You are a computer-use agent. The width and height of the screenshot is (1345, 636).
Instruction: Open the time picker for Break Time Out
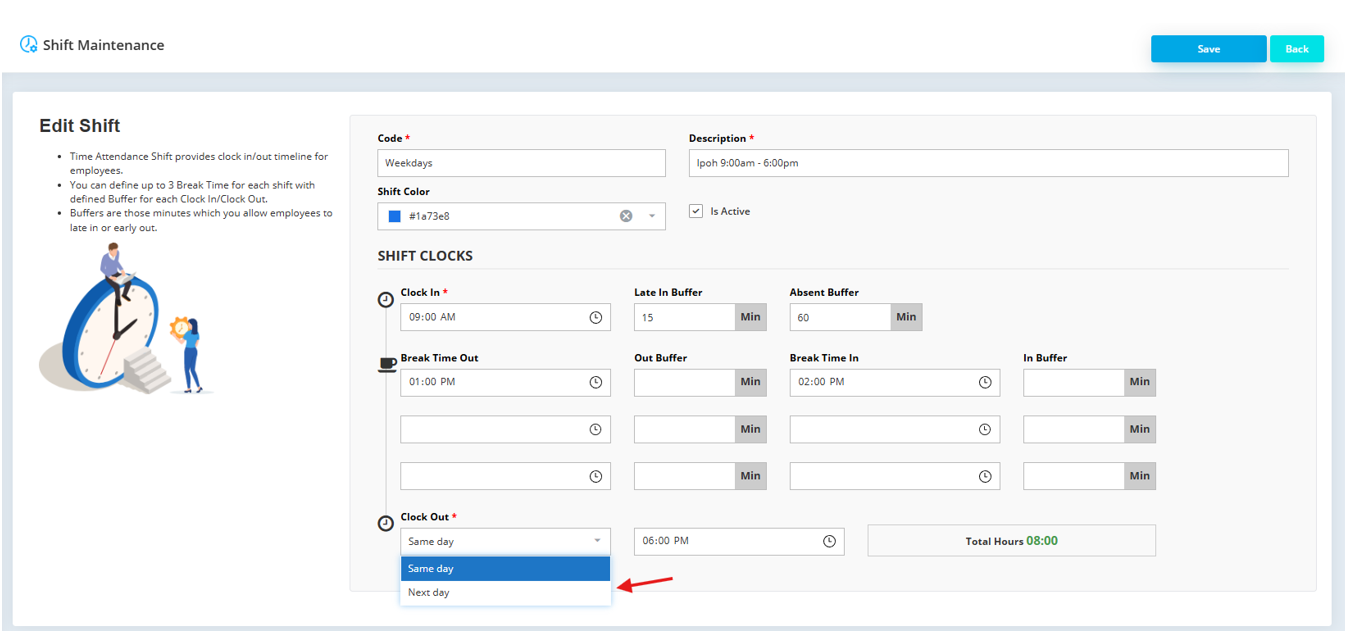pos(597,382)
